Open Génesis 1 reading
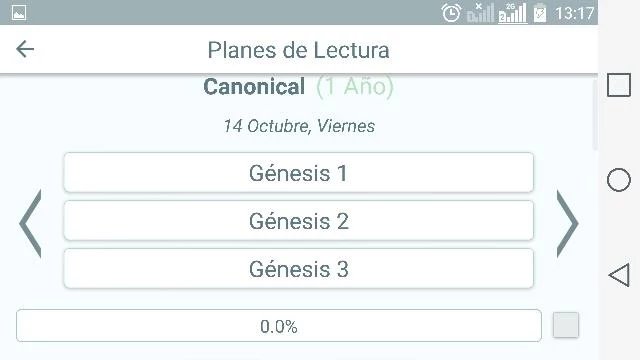 pos(298,173)
